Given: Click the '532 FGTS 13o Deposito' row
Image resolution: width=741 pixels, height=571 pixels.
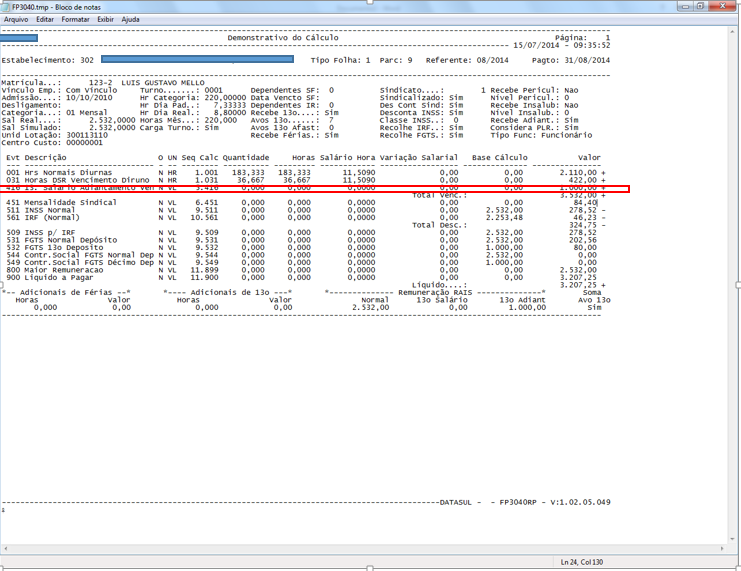Looking at the screenshot, I should tap(302, 247).
